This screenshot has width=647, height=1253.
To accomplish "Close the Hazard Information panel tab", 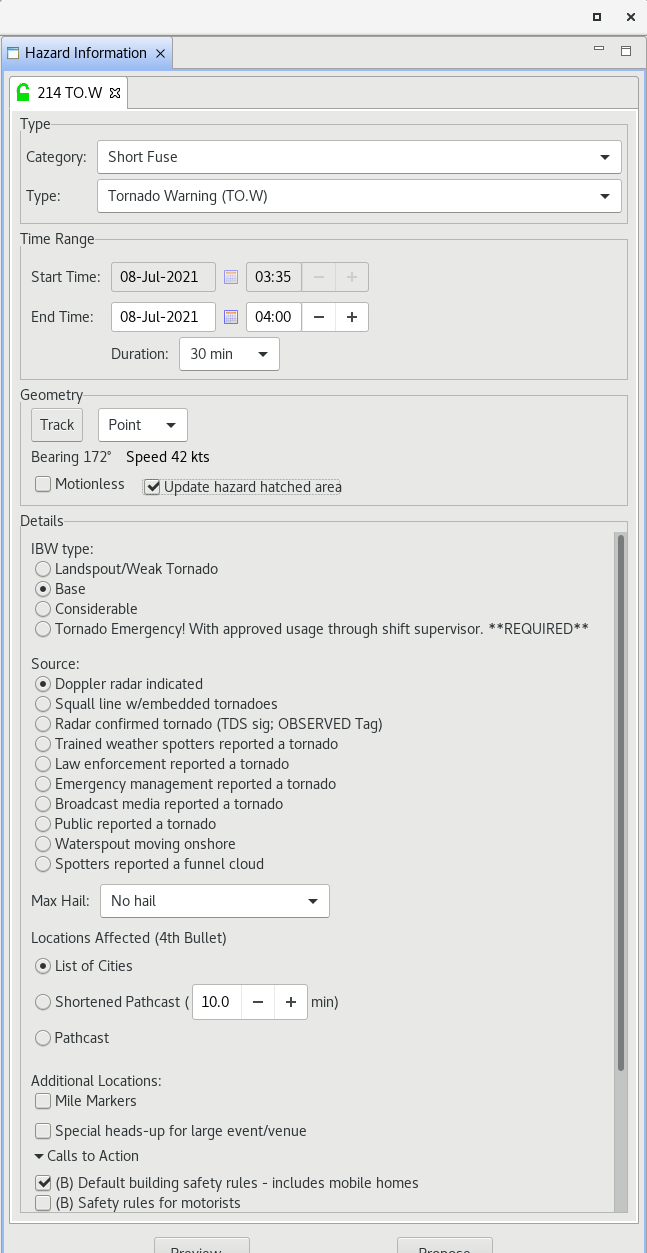I will [160, 53].
